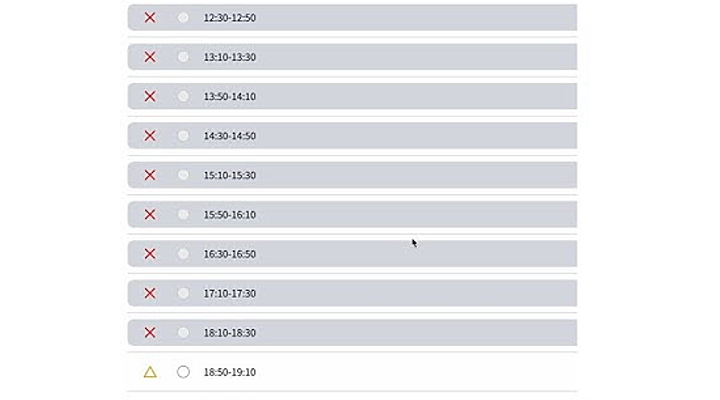Click the 16:30-16:50 time slot label
The height and width of the screenshot is (400, 720).
(230, 254)
